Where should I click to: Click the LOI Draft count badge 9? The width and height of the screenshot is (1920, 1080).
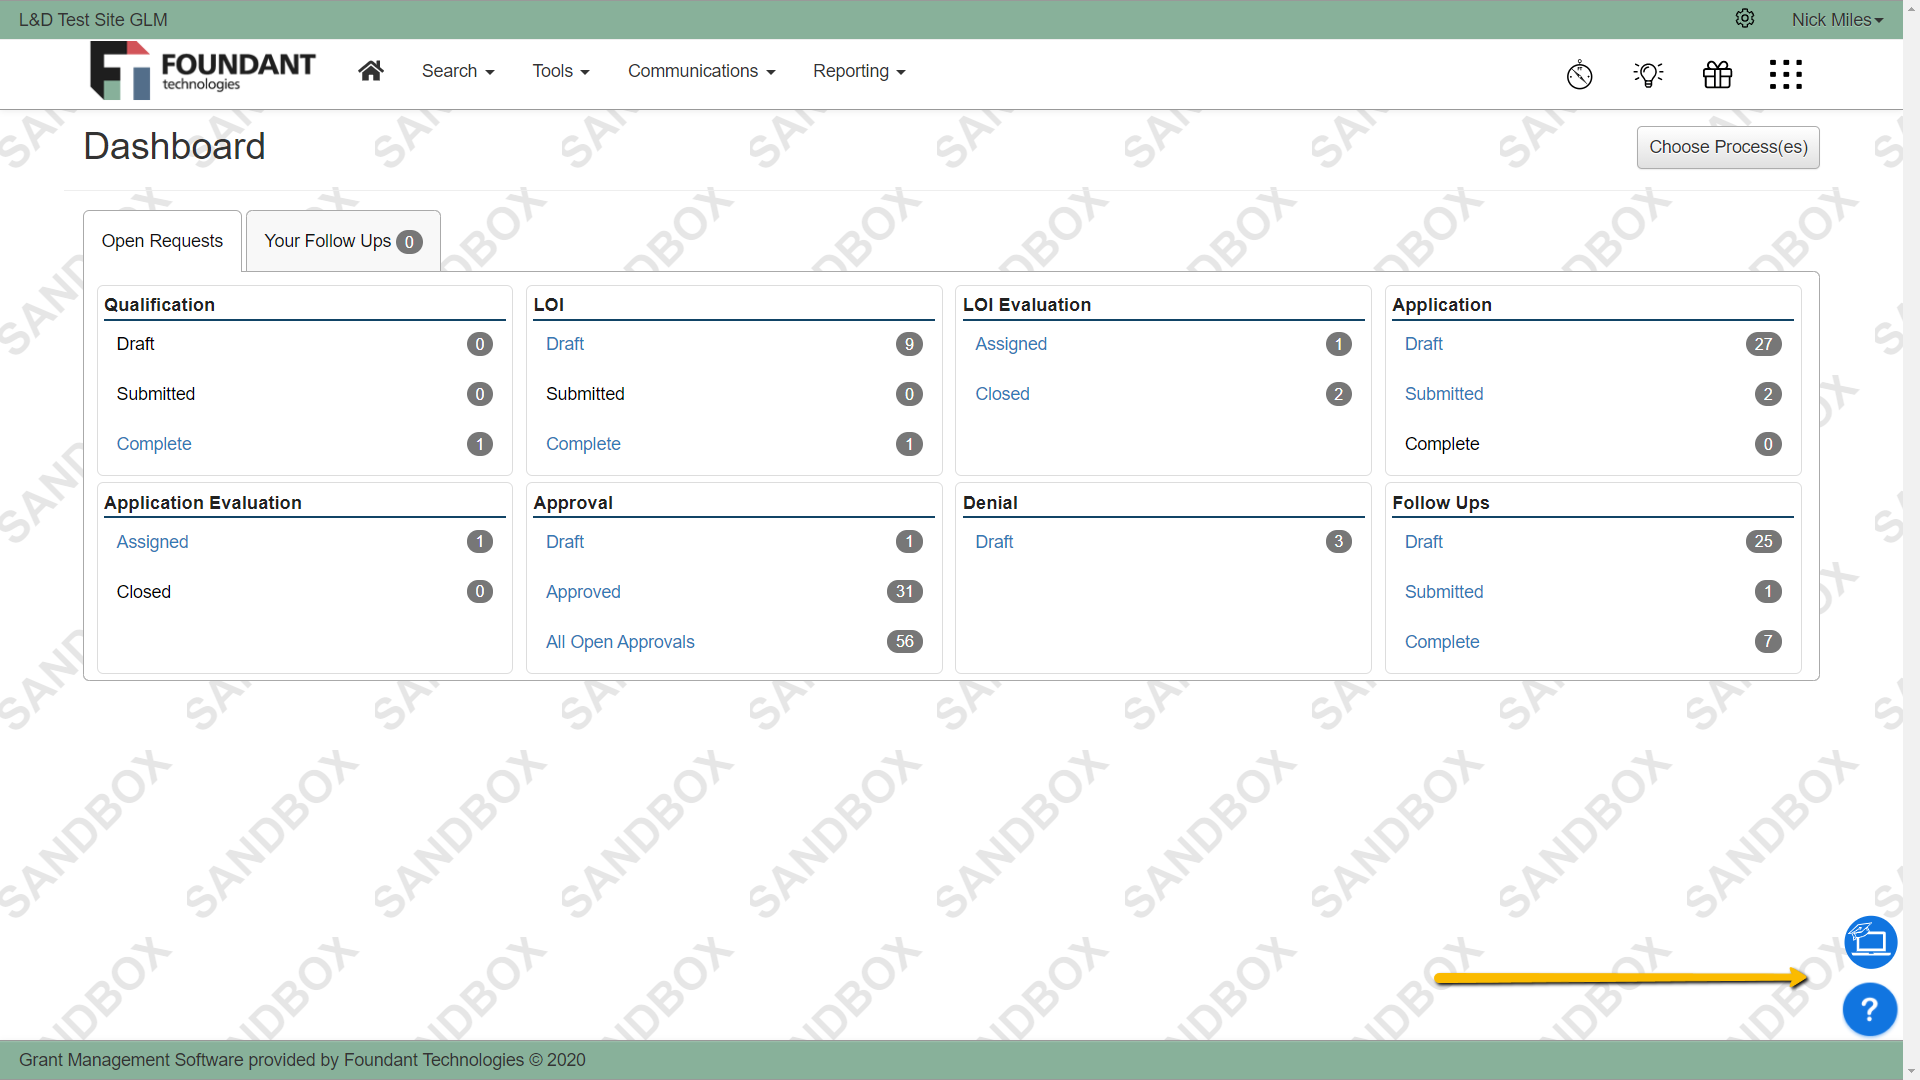[x=909, y=344]
